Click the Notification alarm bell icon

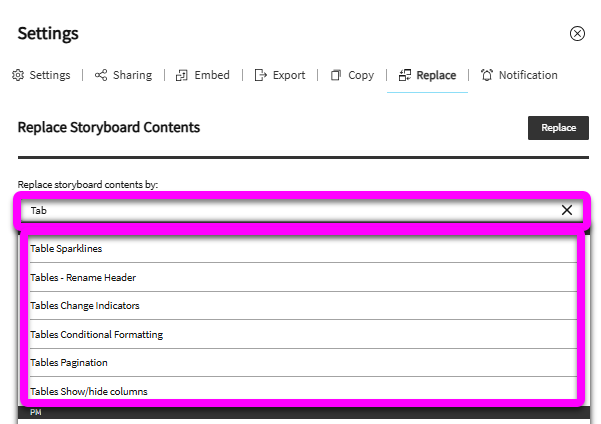click(x=487, y=75)
